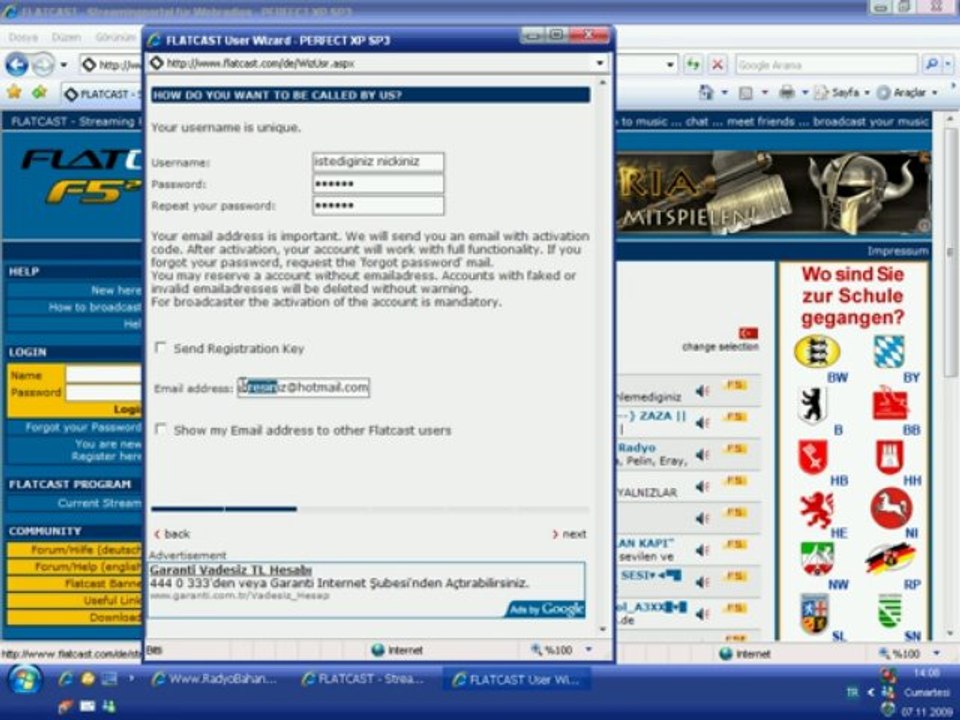Click the knight game banner advertisement

coord(774,193)
